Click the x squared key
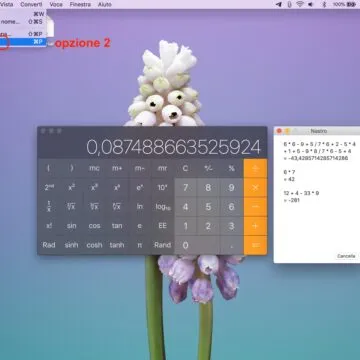Screen dimensions: 360x360 (x=71, y=188)
